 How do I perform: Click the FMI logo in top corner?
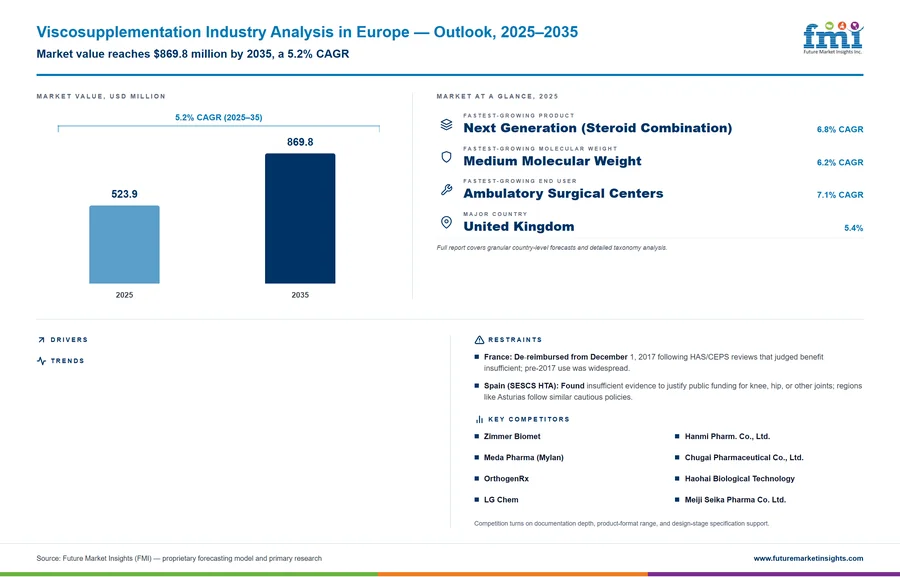click(833, 38)
